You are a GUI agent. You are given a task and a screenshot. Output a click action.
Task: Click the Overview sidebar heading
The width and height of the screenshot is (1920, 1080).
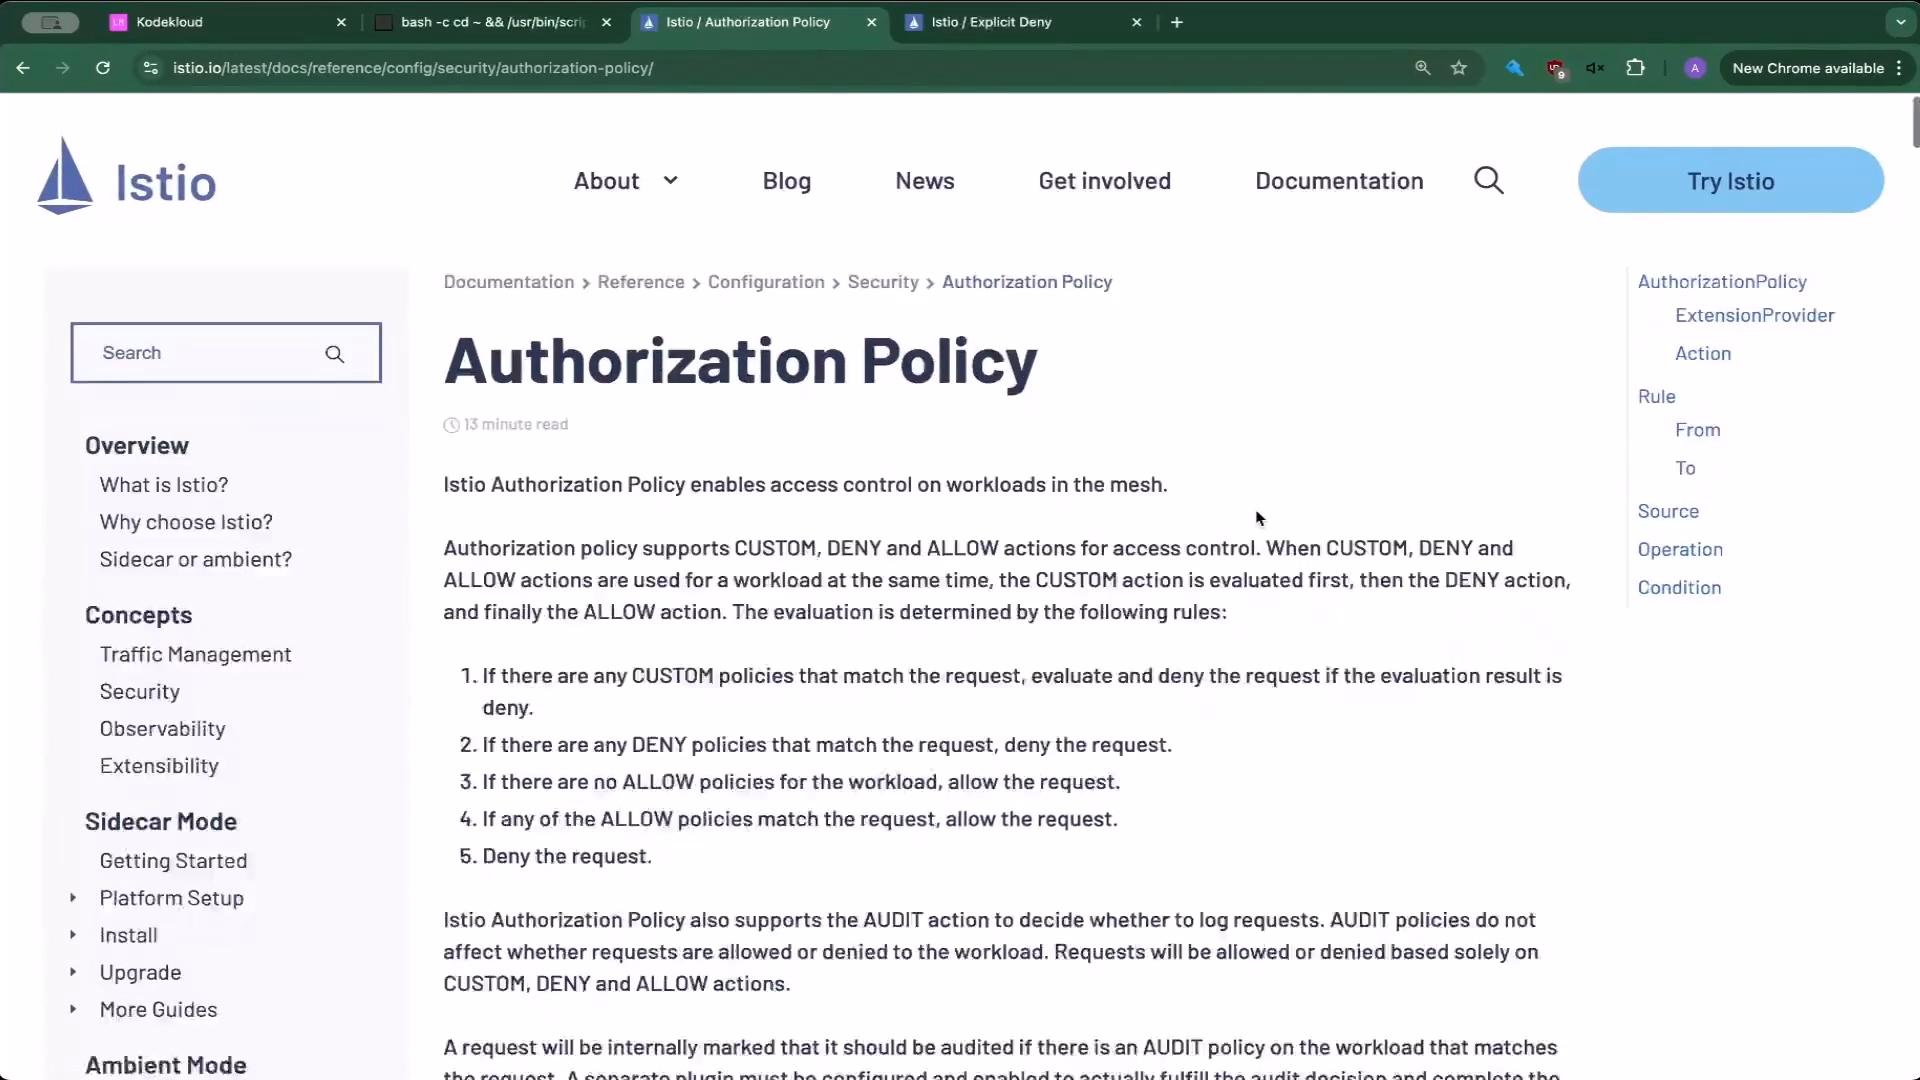[137, 446]
